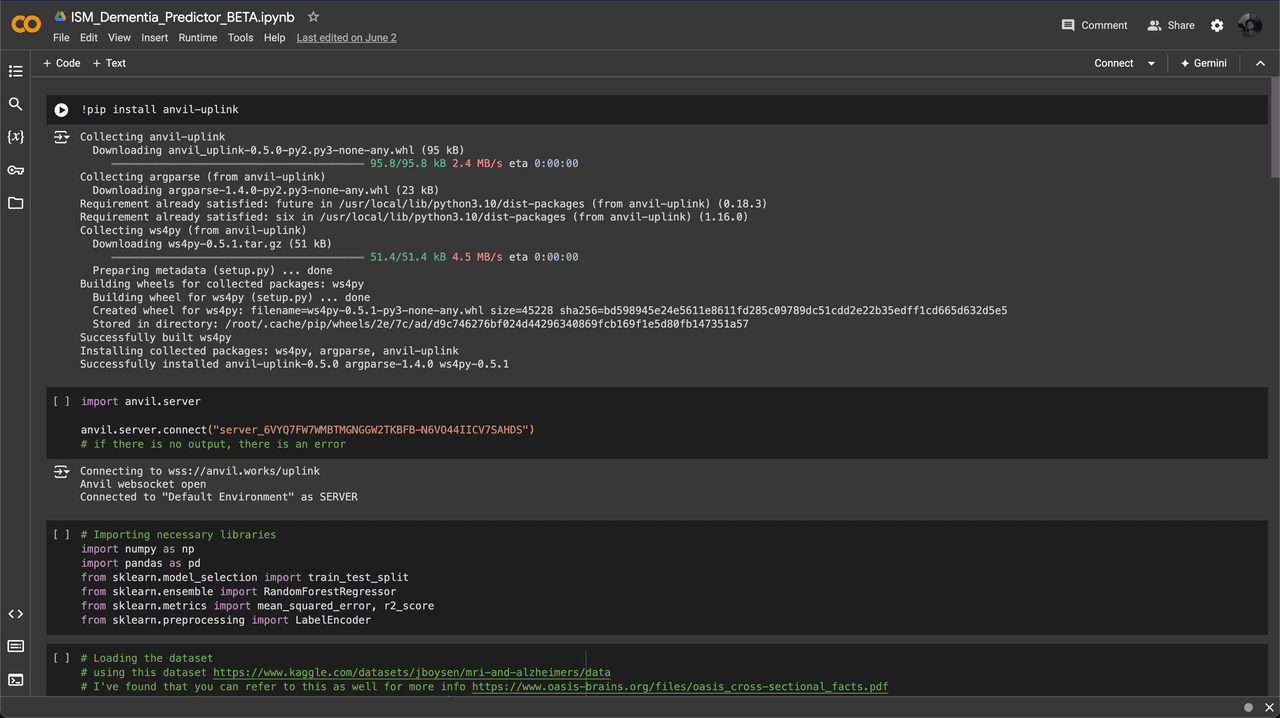
Task: Open the Table of contents sidebar icon
Action: tap(15, 71)
